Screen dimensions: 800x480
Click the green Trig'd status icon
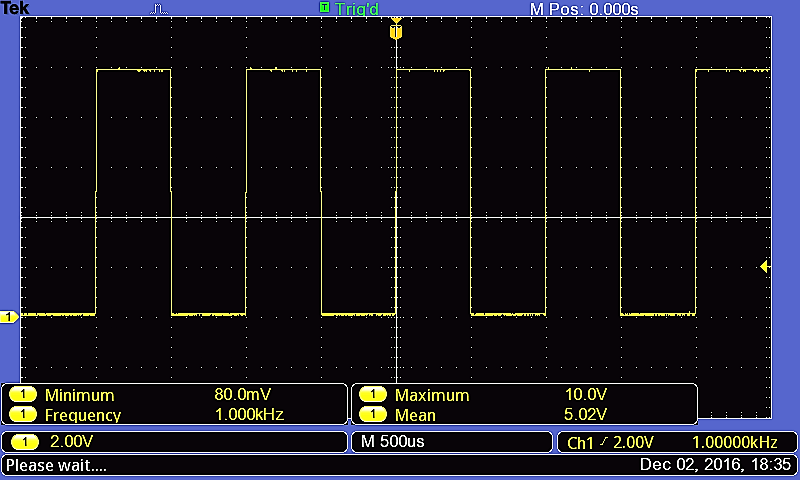pos(324,7)
